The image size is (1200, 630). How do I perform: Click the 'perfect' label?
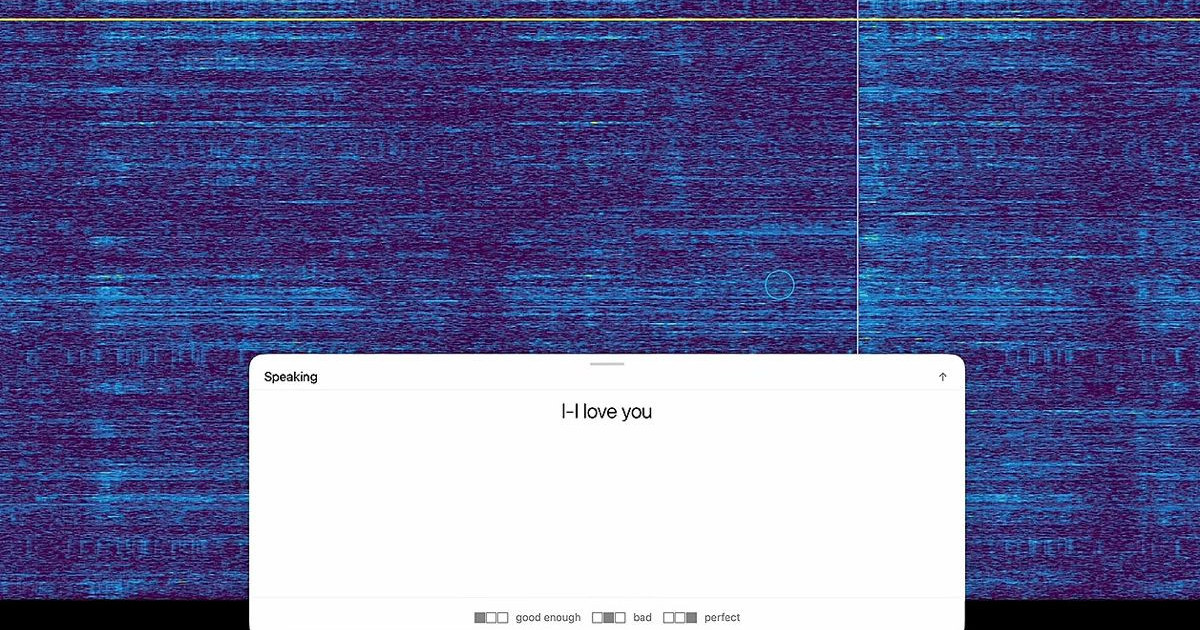click(722, 618)
